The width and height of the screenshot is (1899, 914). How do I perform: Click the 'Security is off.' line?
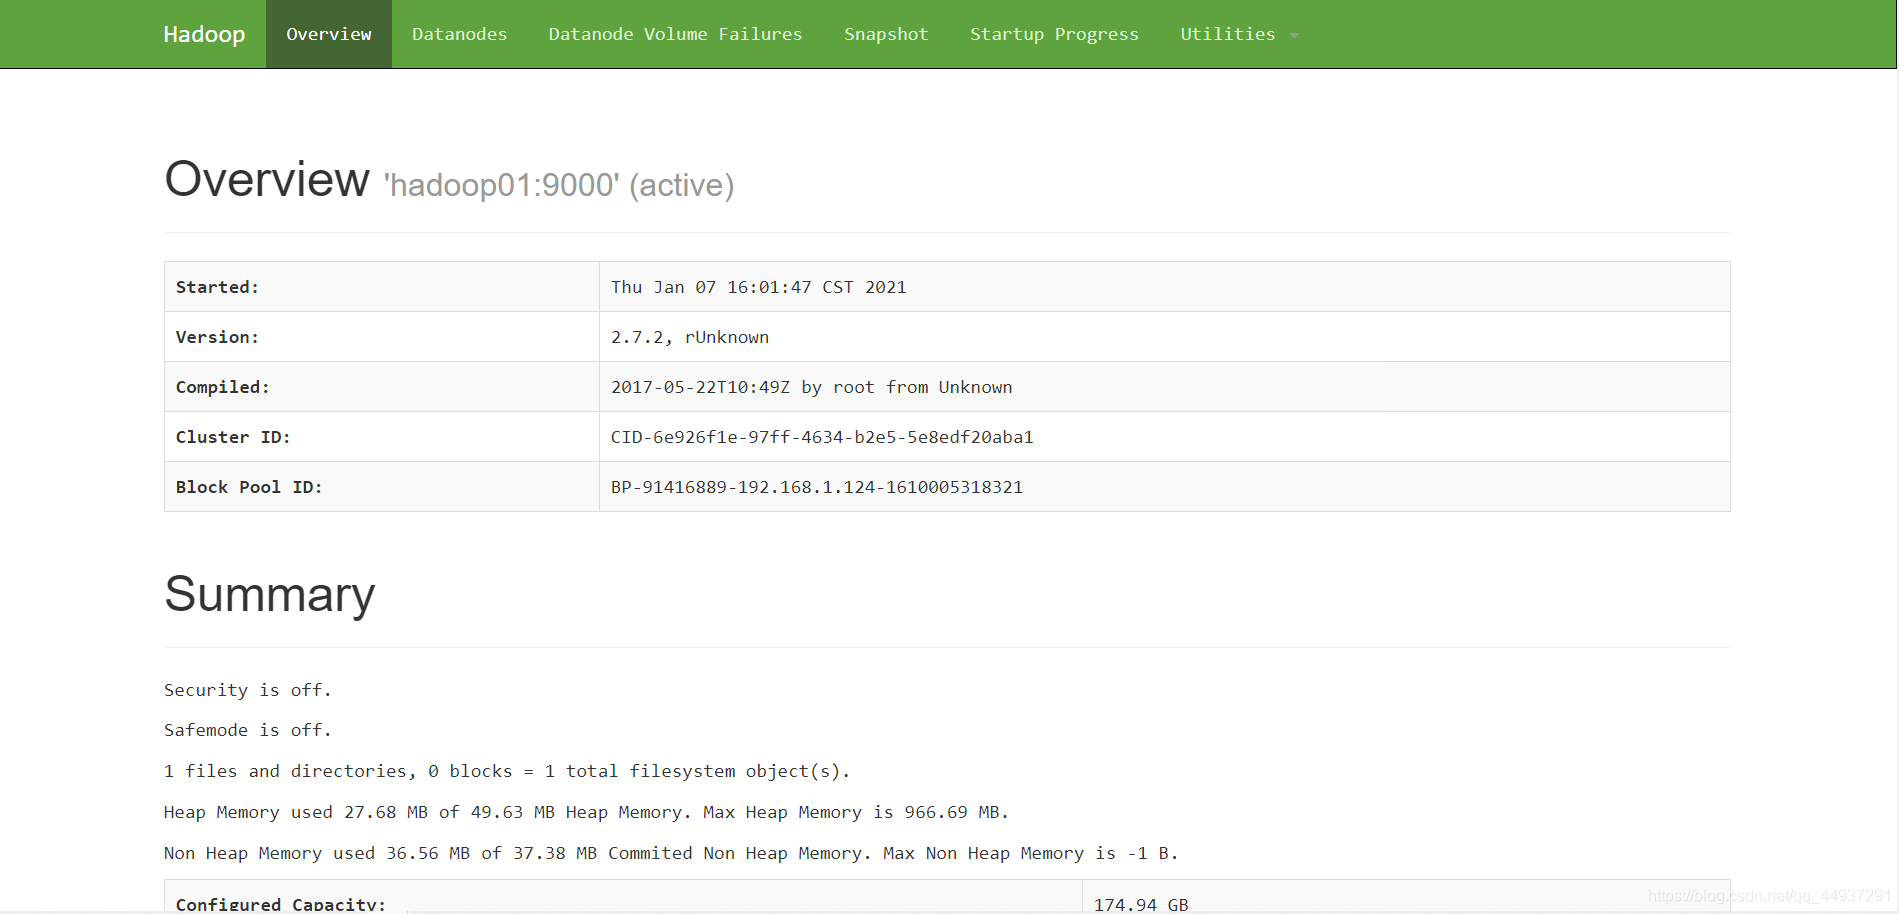tap(247, 690)
